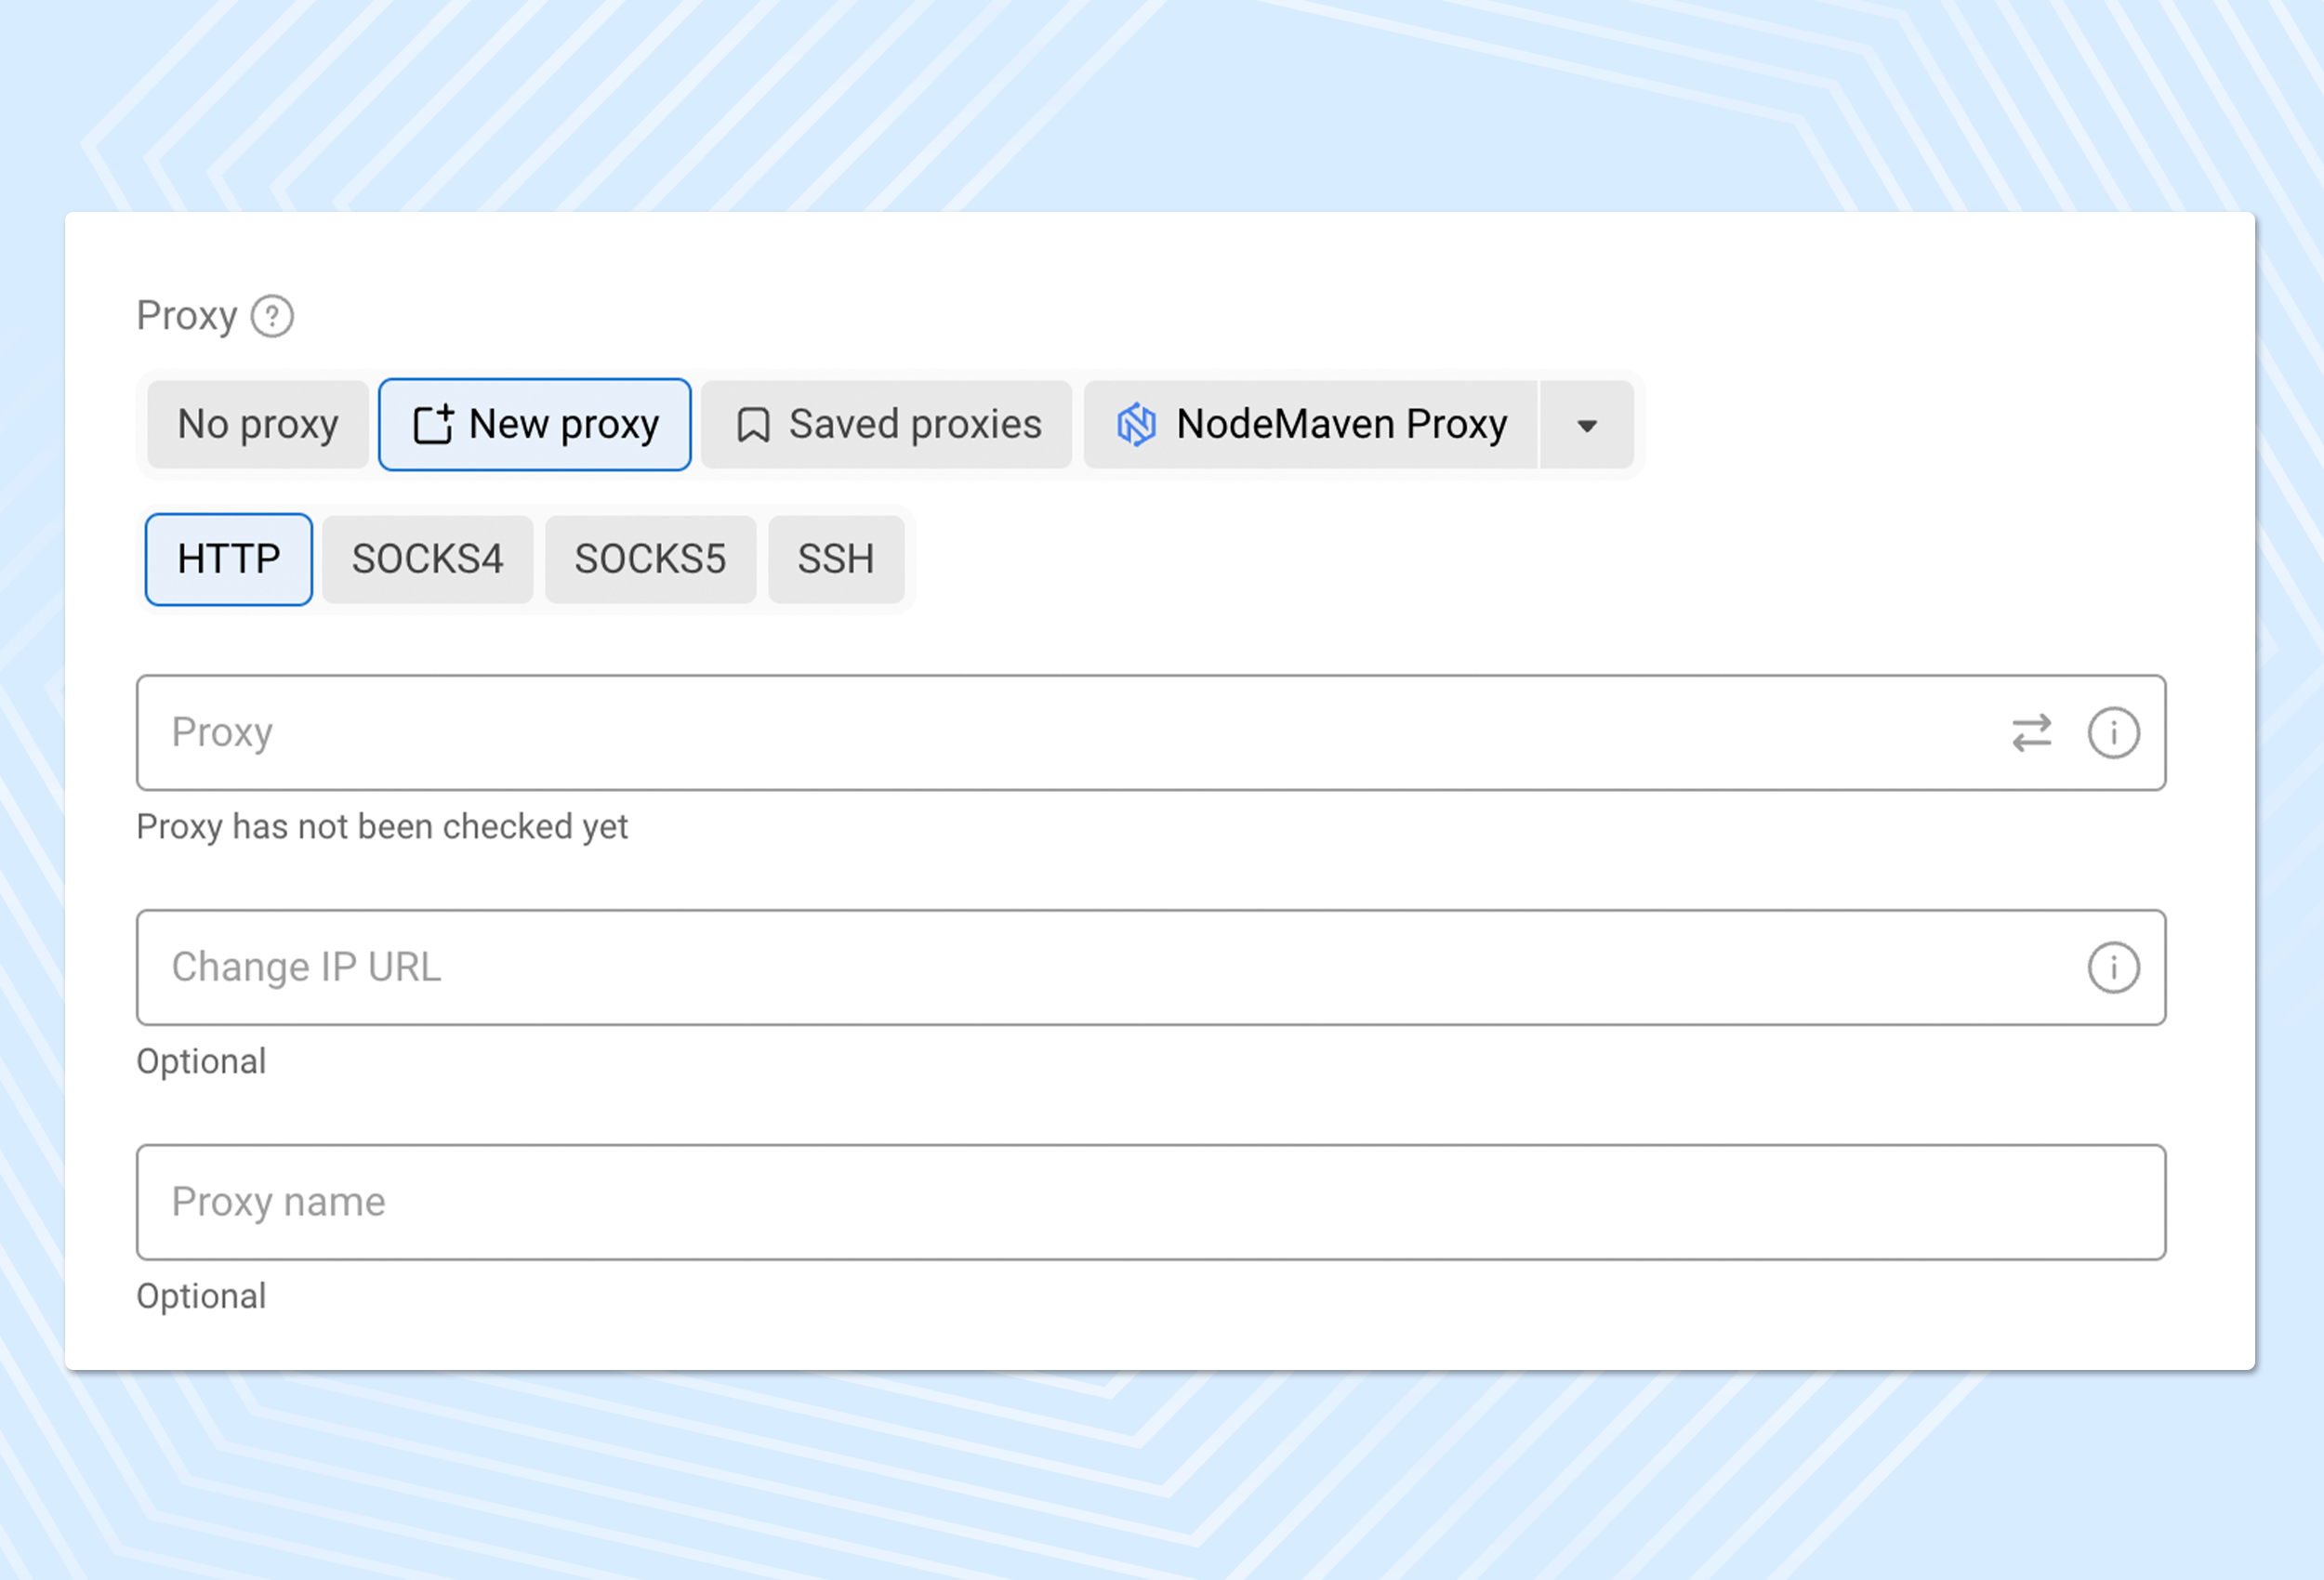
Task: Click the Proxy help question mark icon
Action: coord(272,317)
